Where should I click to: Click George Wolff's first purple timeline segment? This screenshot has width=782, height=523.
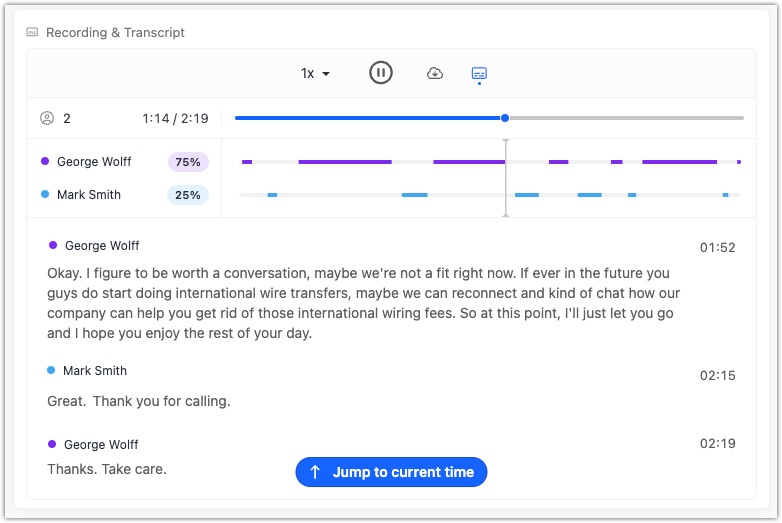click(x=247, y=162)
